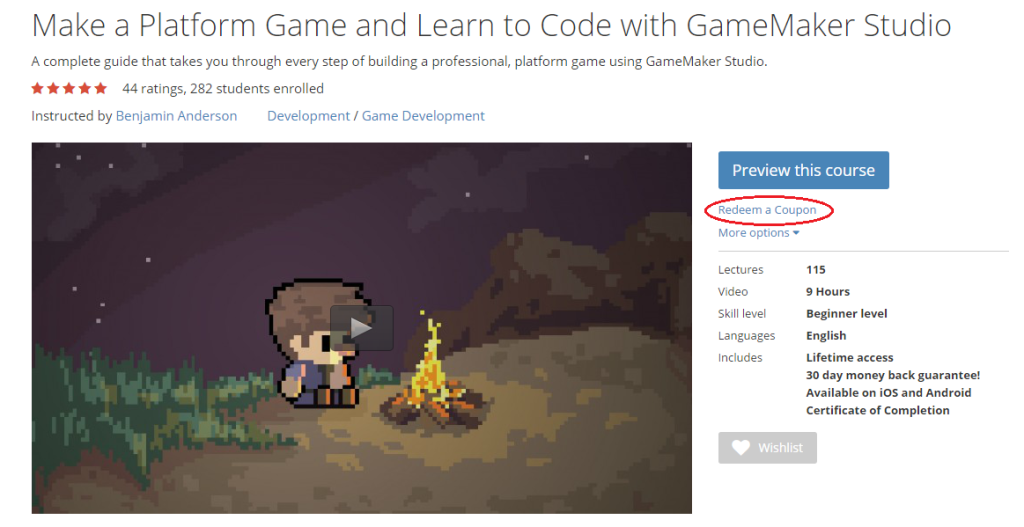
Task: Click the Certificate of Completion text
Action: (878, 410)
